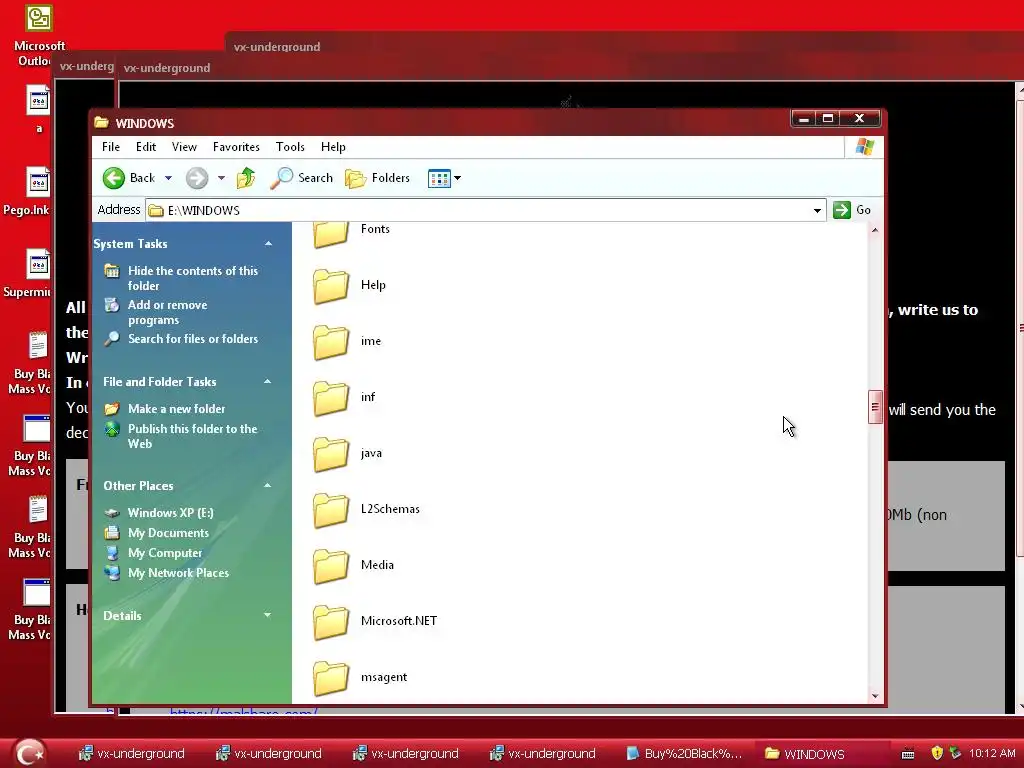Click the Media folder name
The width and height of the screenshot is (1024, 768).
click(377, 565)
